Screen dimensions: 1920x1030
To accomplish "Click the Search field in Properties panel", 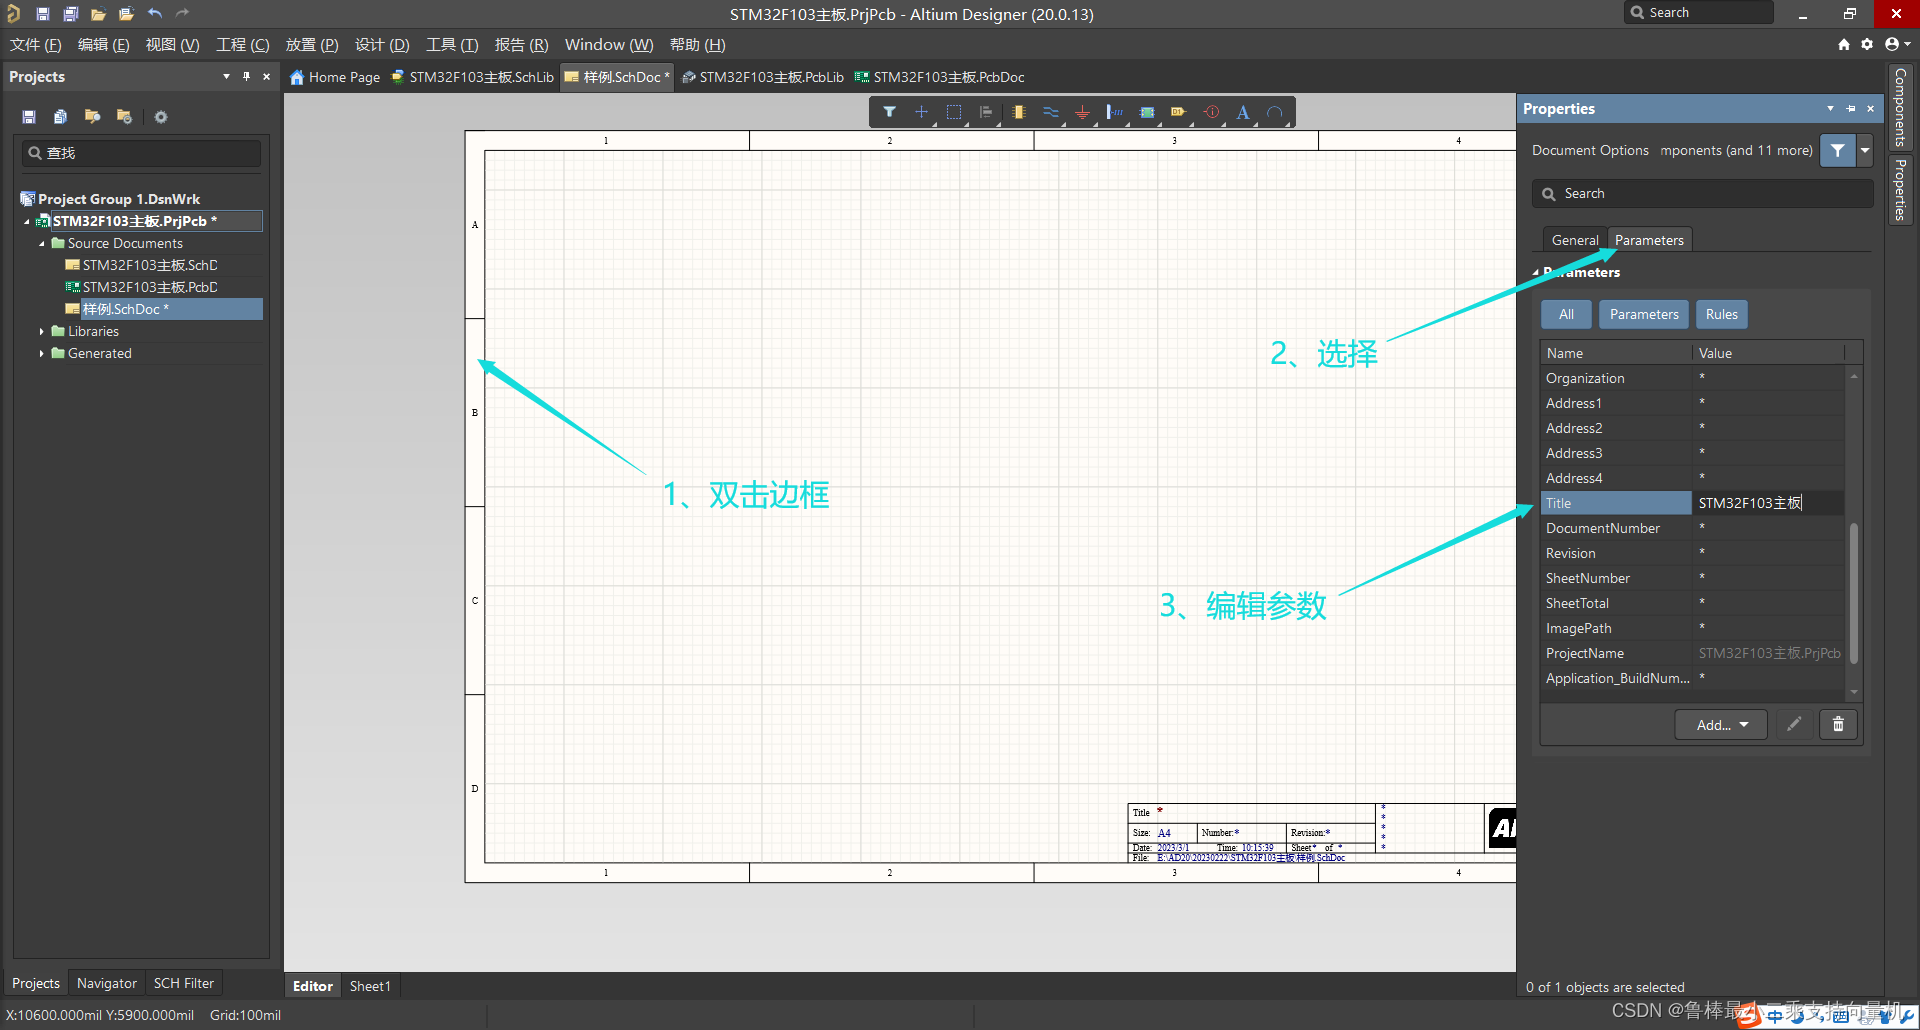I will [x=1702, y=193].
